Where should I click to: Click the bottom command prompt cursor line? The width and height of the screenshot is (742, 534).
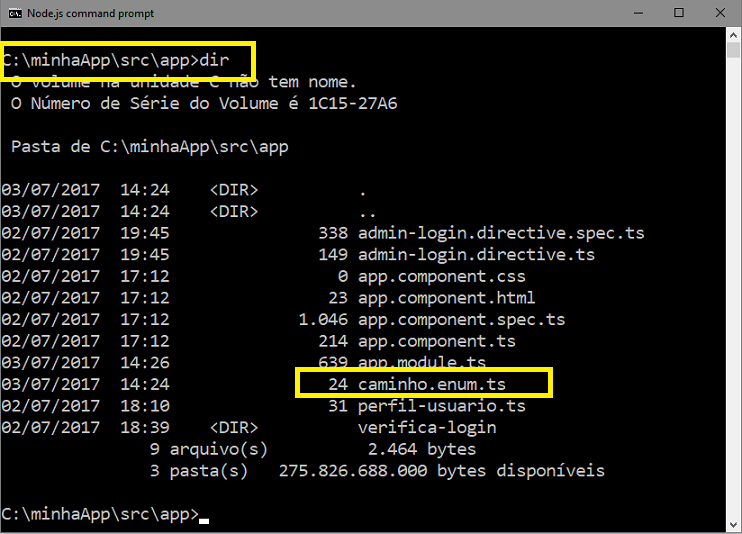point(105,514)
